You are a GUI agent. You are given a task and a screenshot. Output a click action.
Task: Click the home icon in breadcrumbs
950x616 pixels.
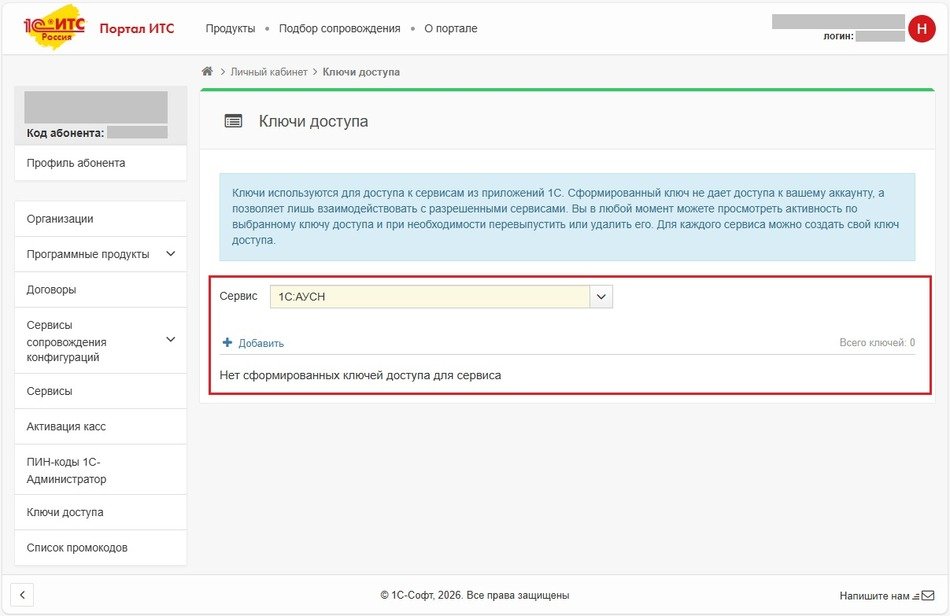pos(207,72)
